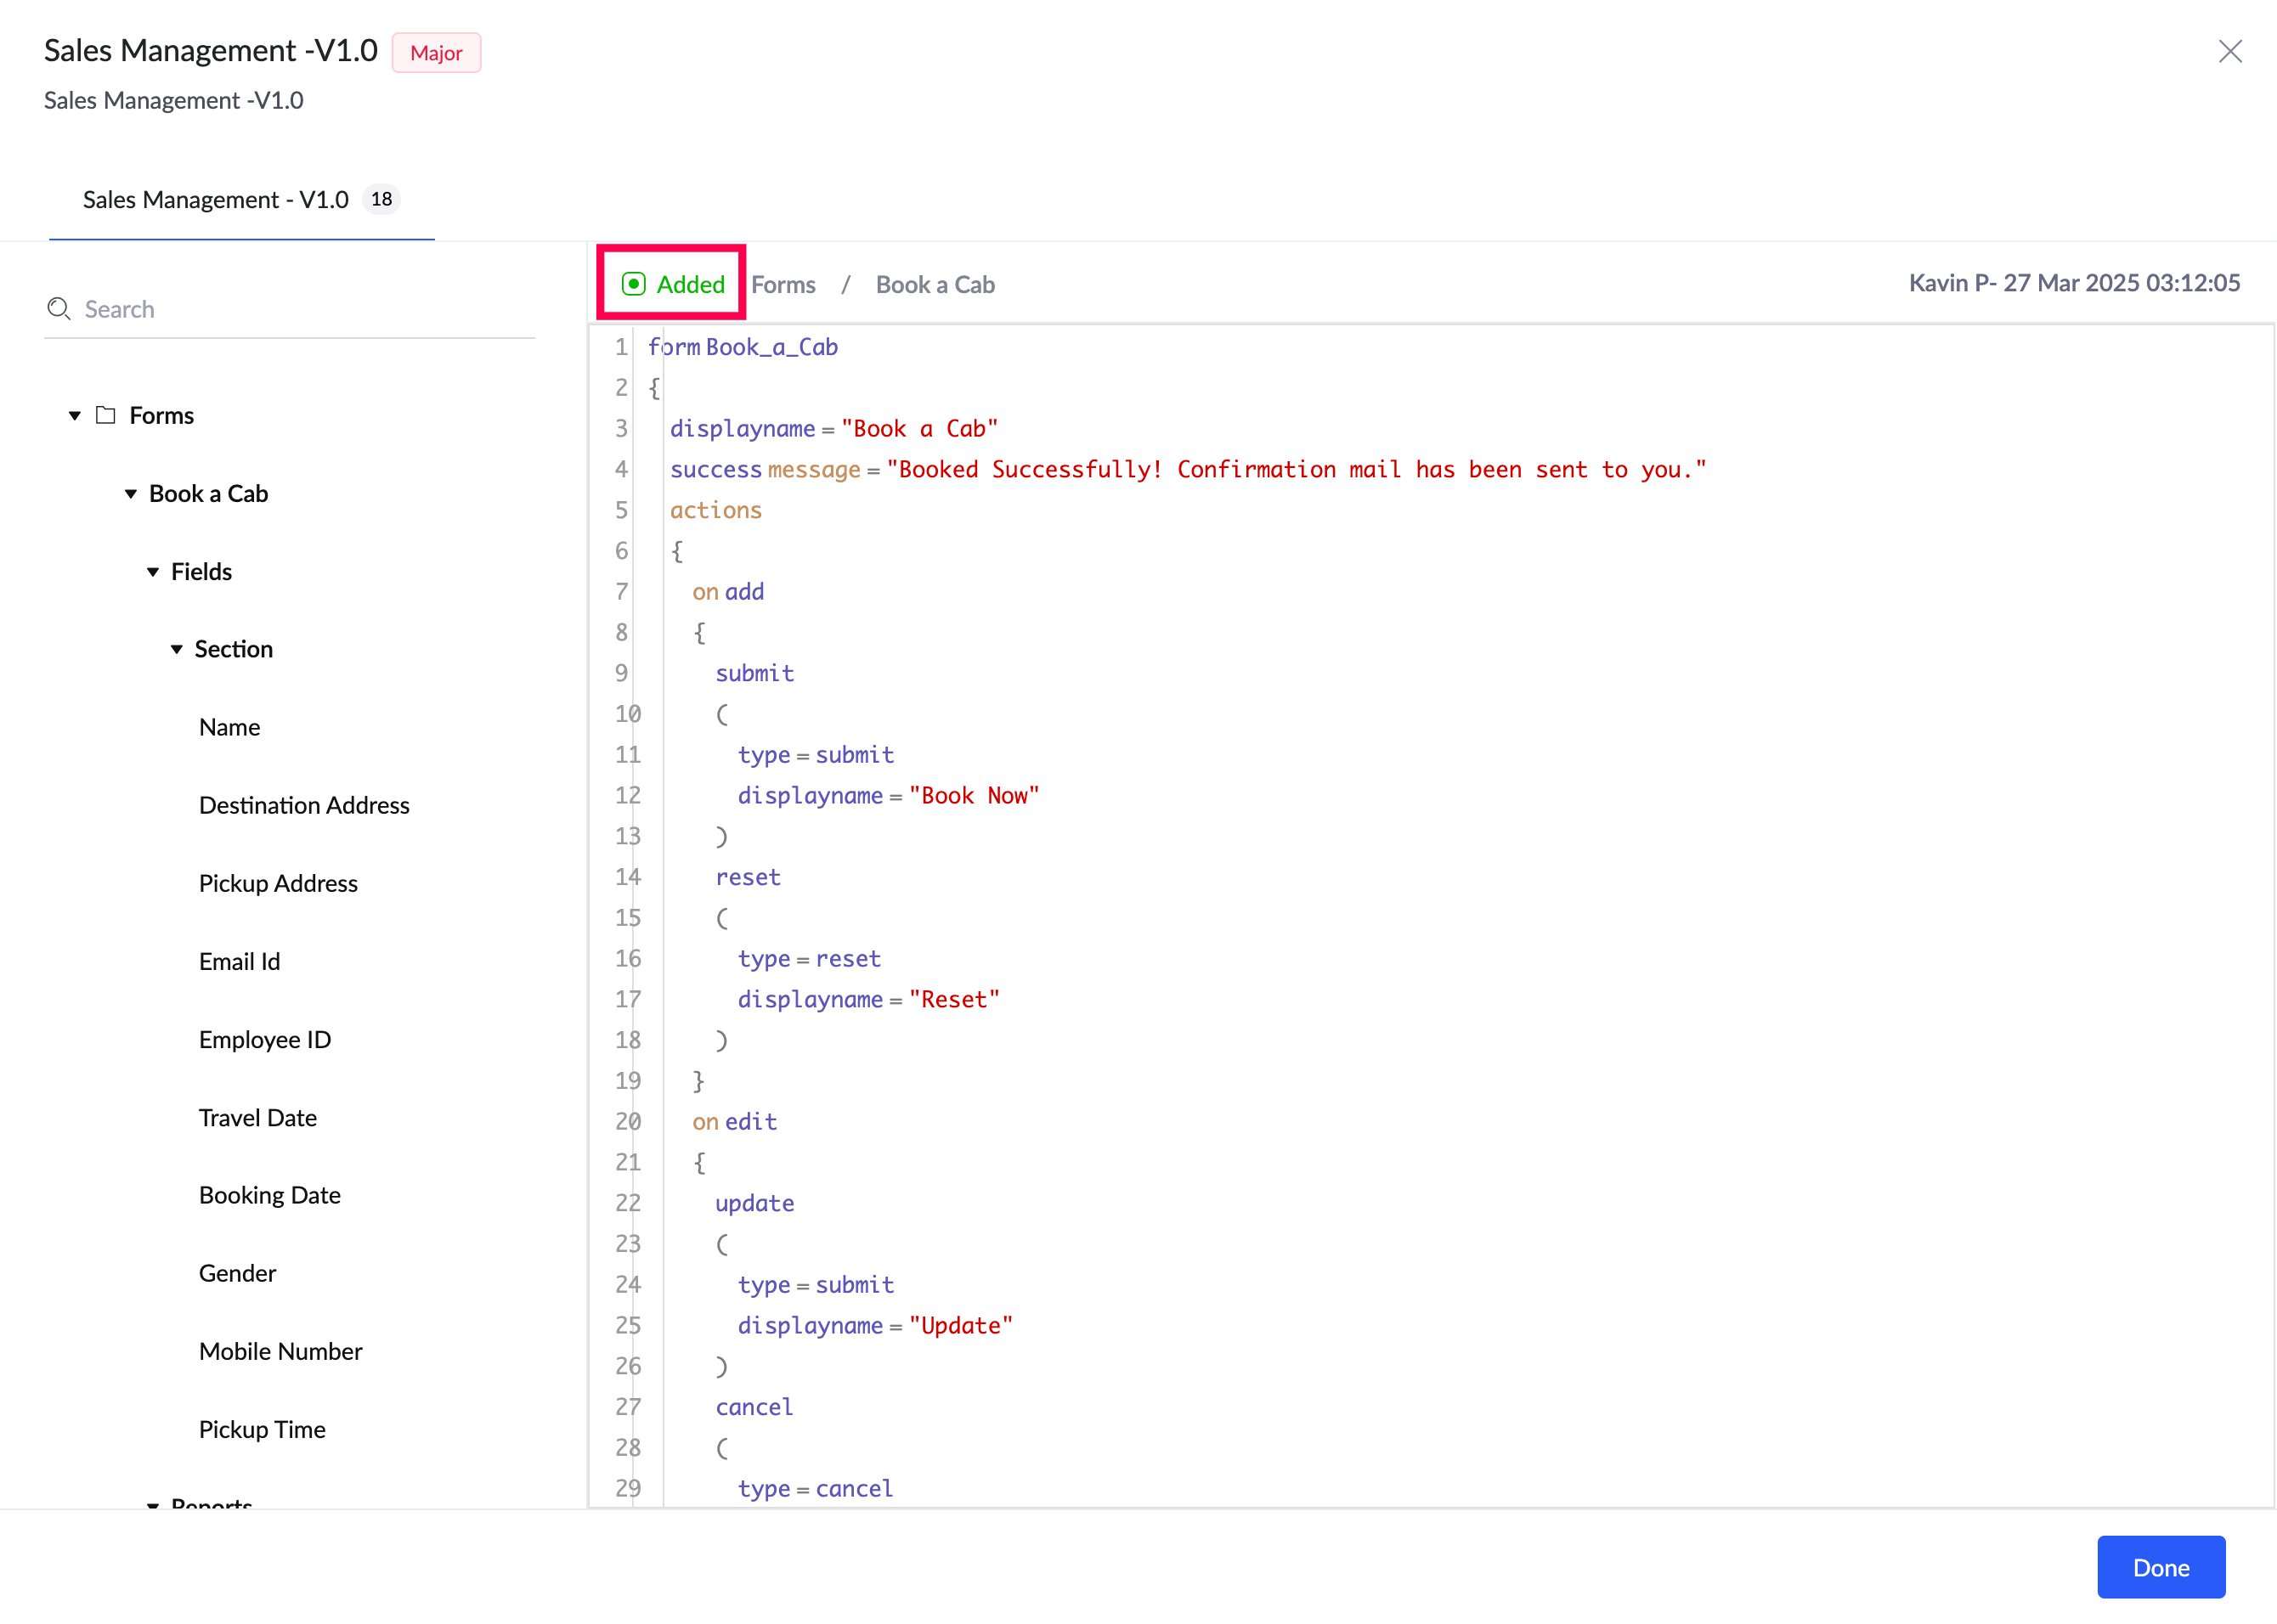This screenshot has width=2277, height=1624.
Task: Click the Forms breadcrumb link
Action: pos(783,285)
